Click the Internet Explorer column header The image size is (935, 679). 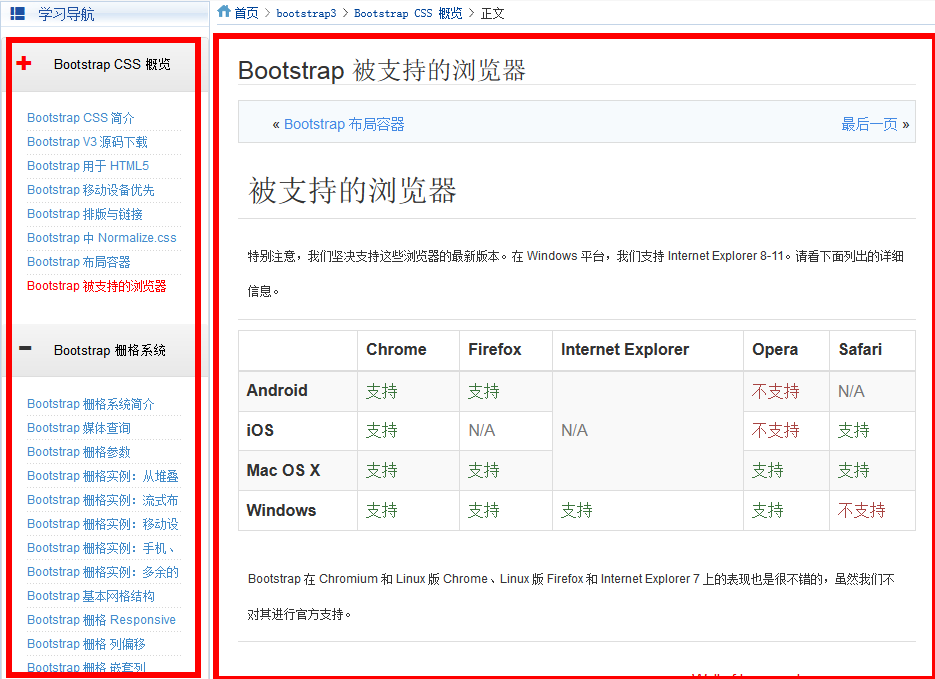click(x=625, y=350)
